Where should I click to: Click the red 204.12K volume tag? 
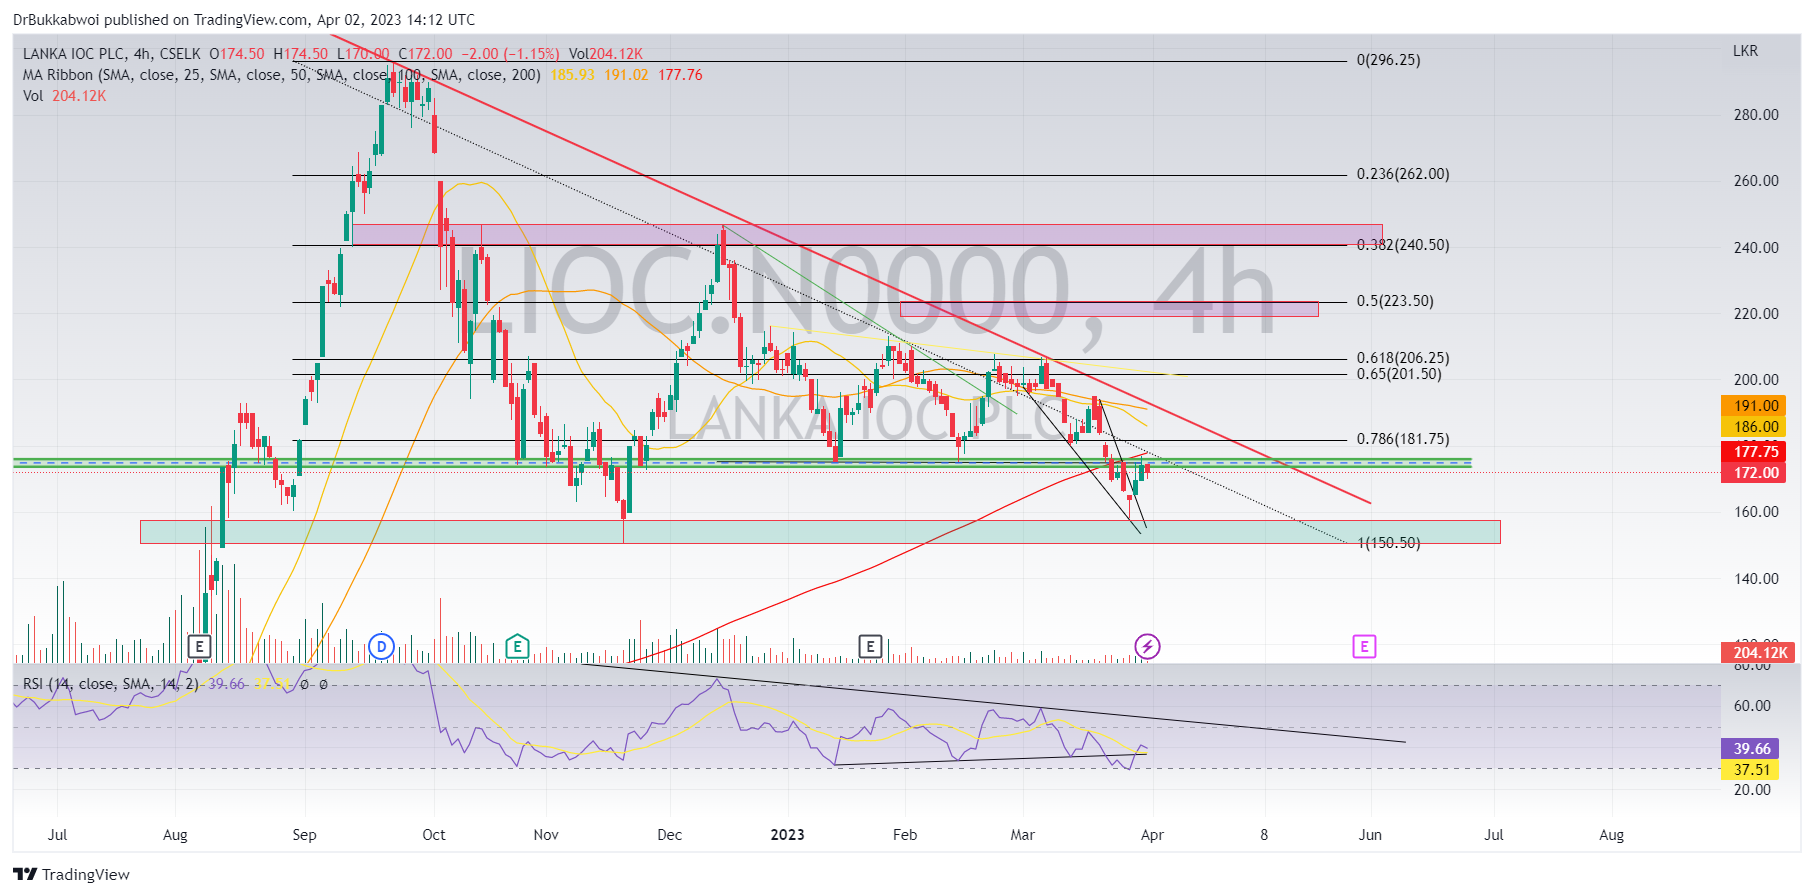[1759, 653]
